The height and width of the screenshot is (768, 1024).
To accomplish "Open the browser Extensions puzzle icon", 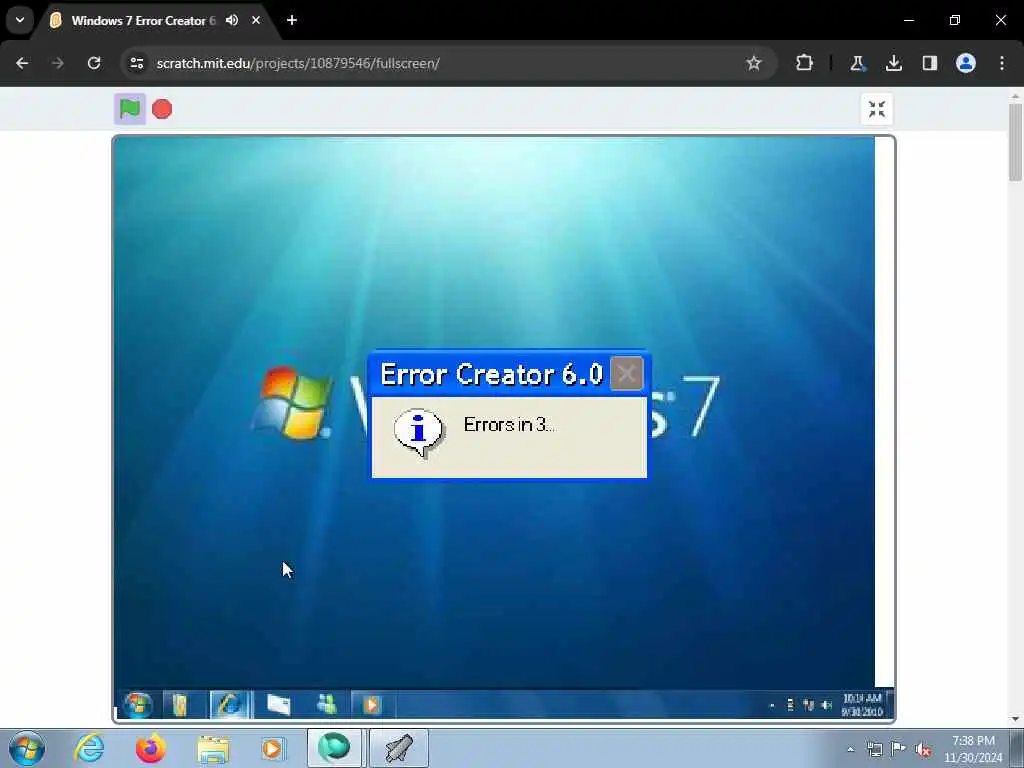I will [805, 63].
